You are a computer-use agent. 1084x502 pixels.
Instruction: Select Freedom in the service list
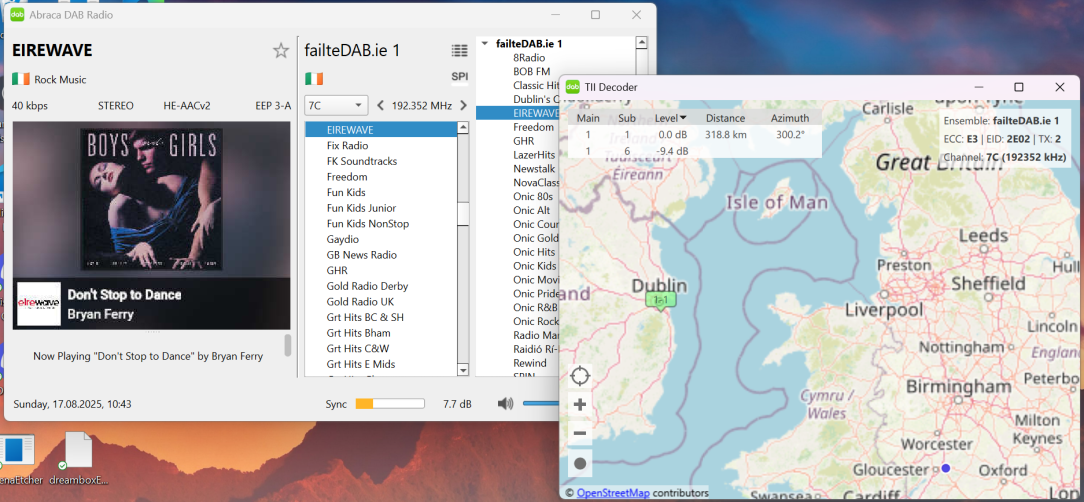pyautogui.click(x=381, y=176)
